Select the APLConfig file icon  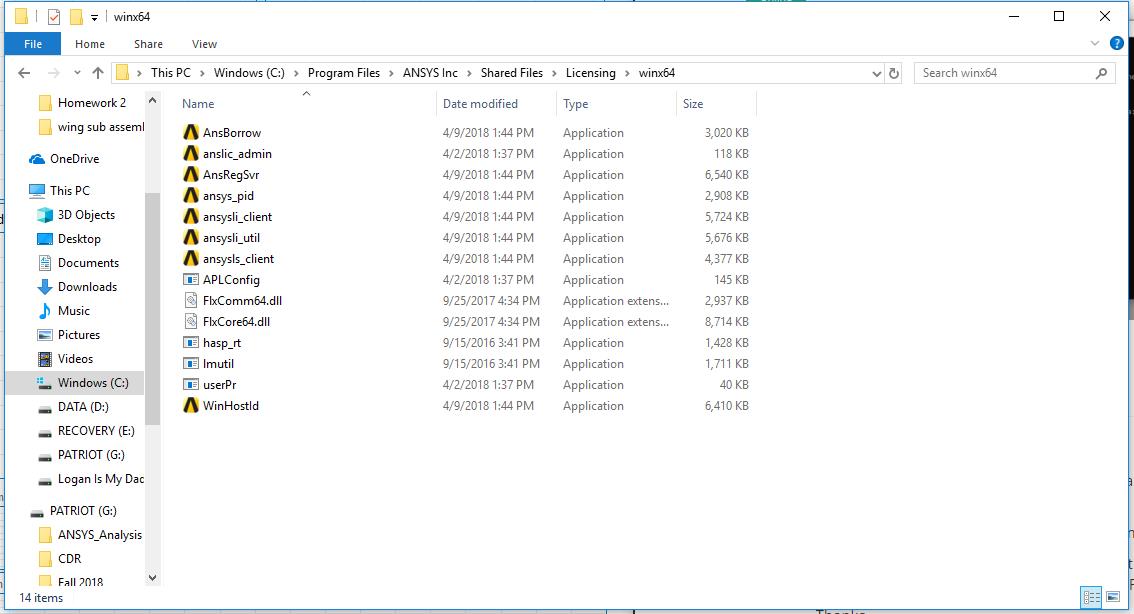[191, 279]
